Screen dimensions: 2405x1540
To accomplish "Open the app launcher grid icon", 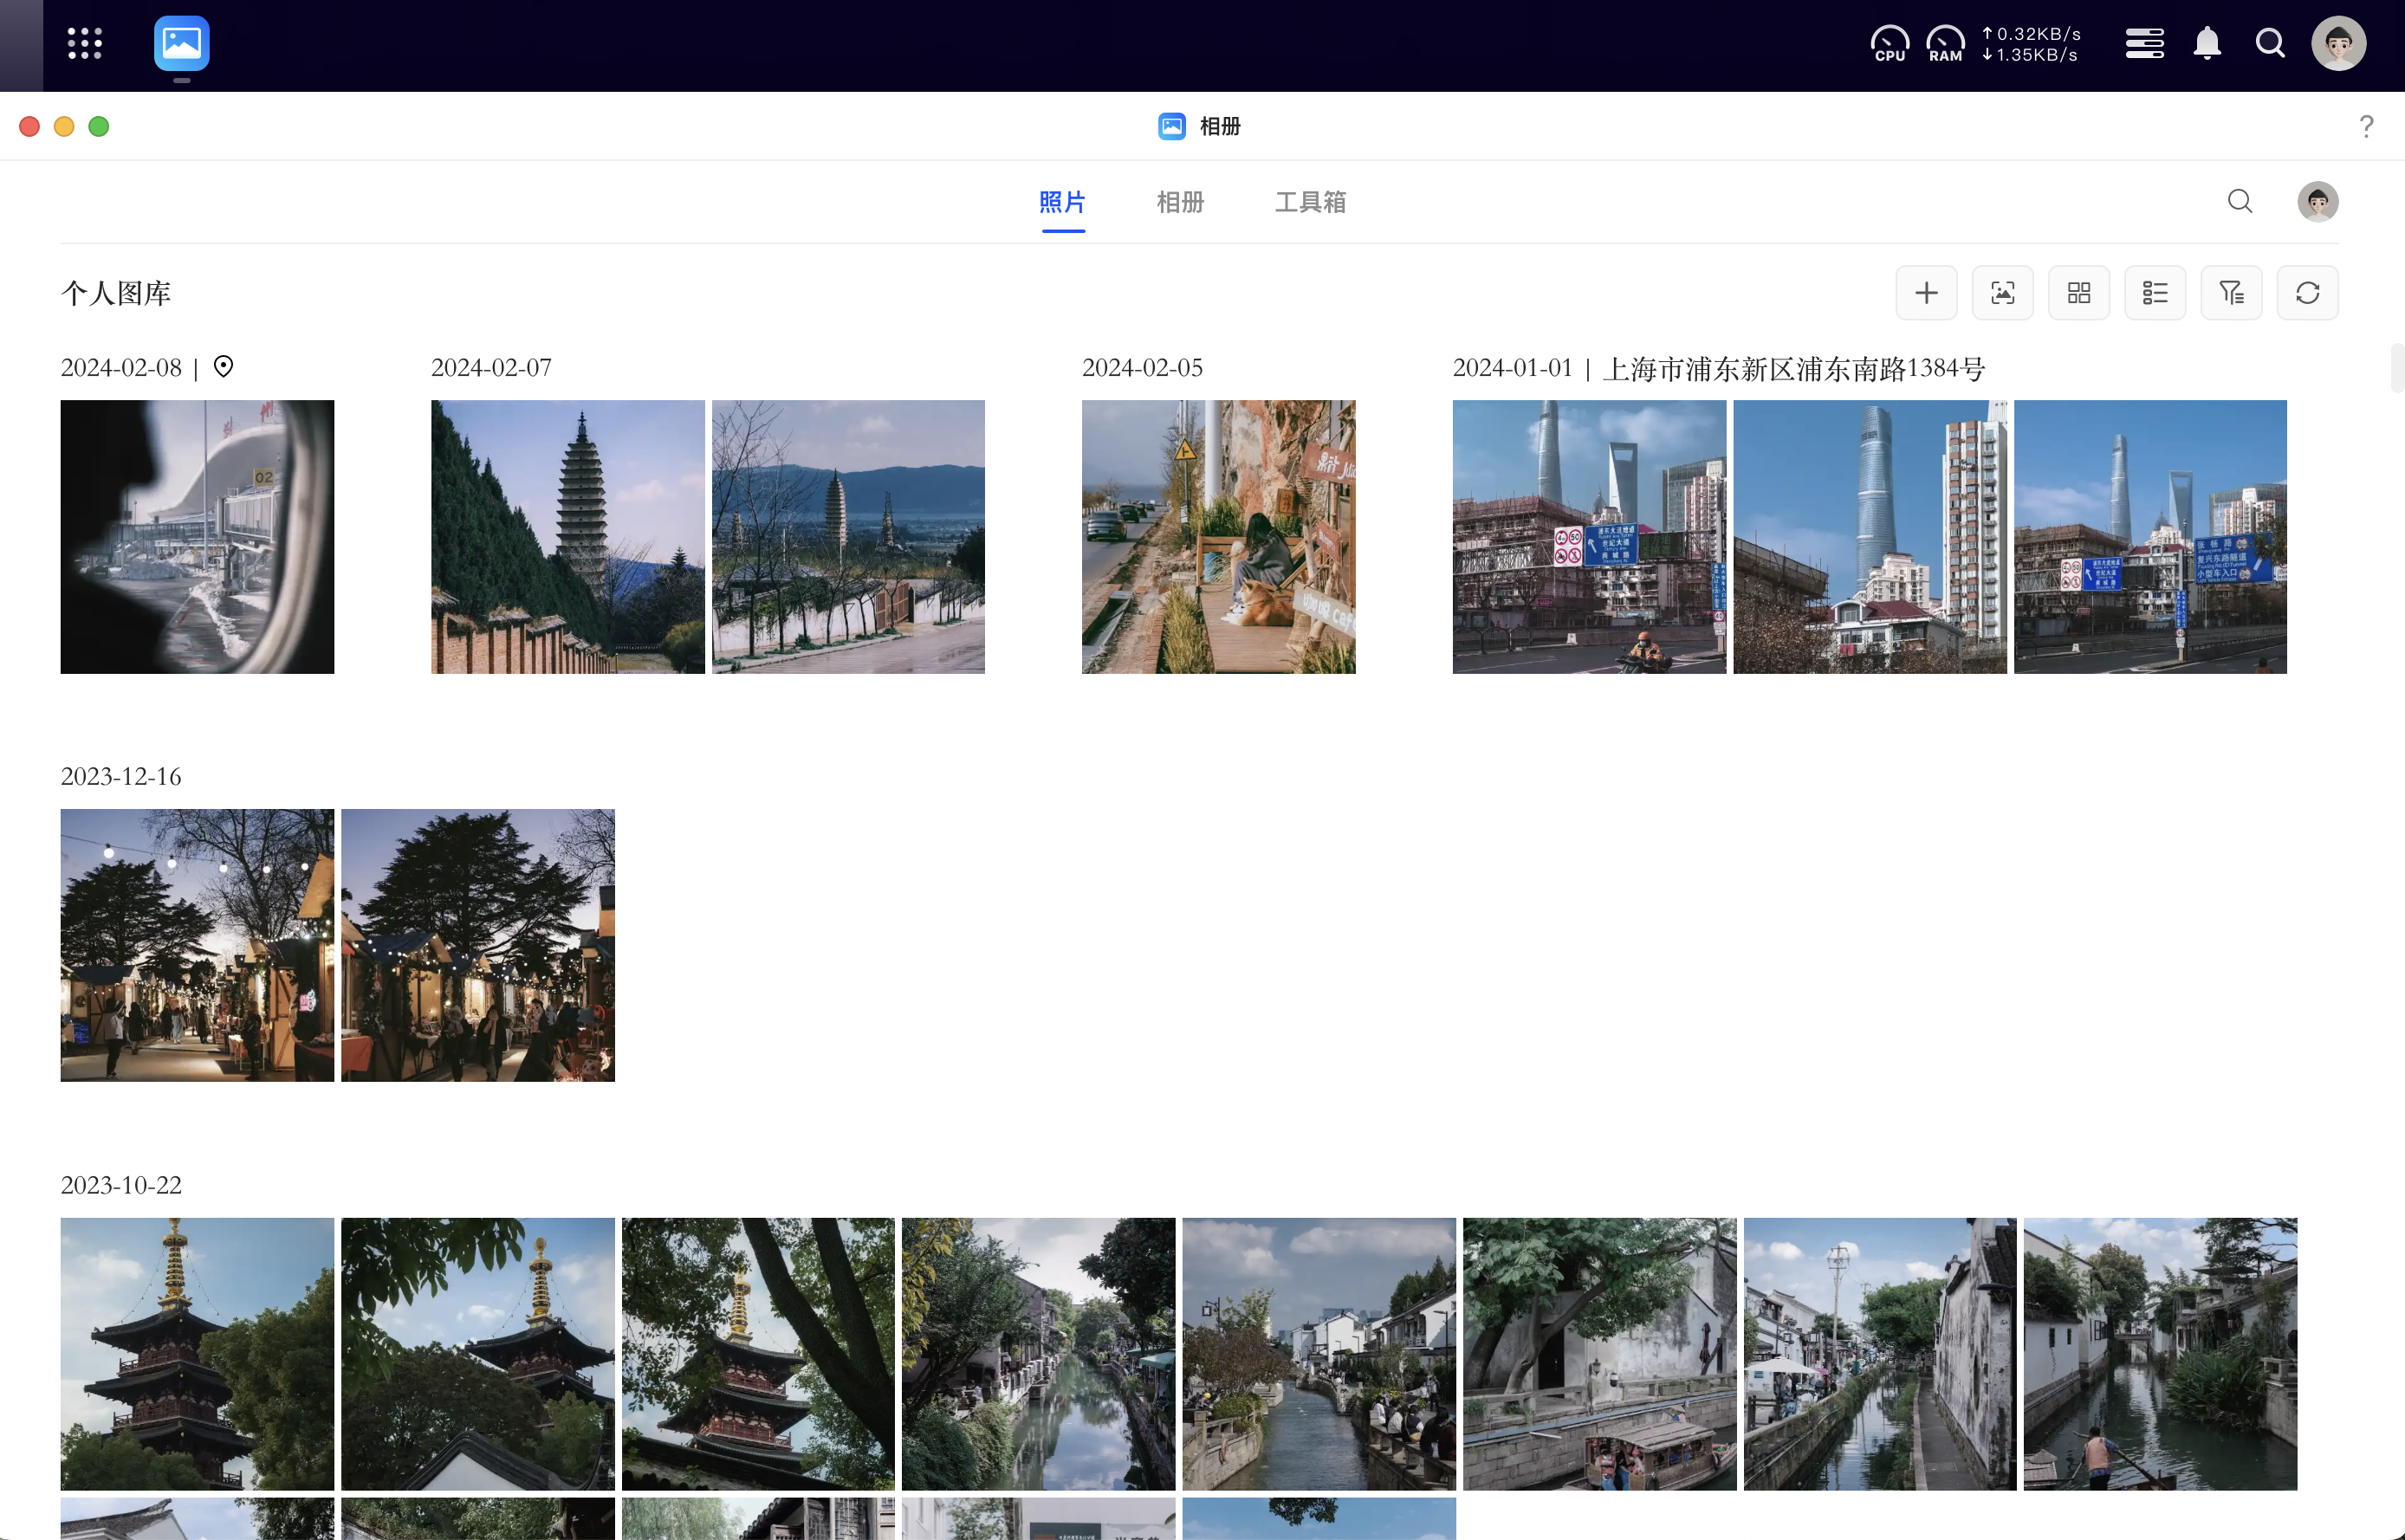I will pyautogui.click(x=85, y=43).
